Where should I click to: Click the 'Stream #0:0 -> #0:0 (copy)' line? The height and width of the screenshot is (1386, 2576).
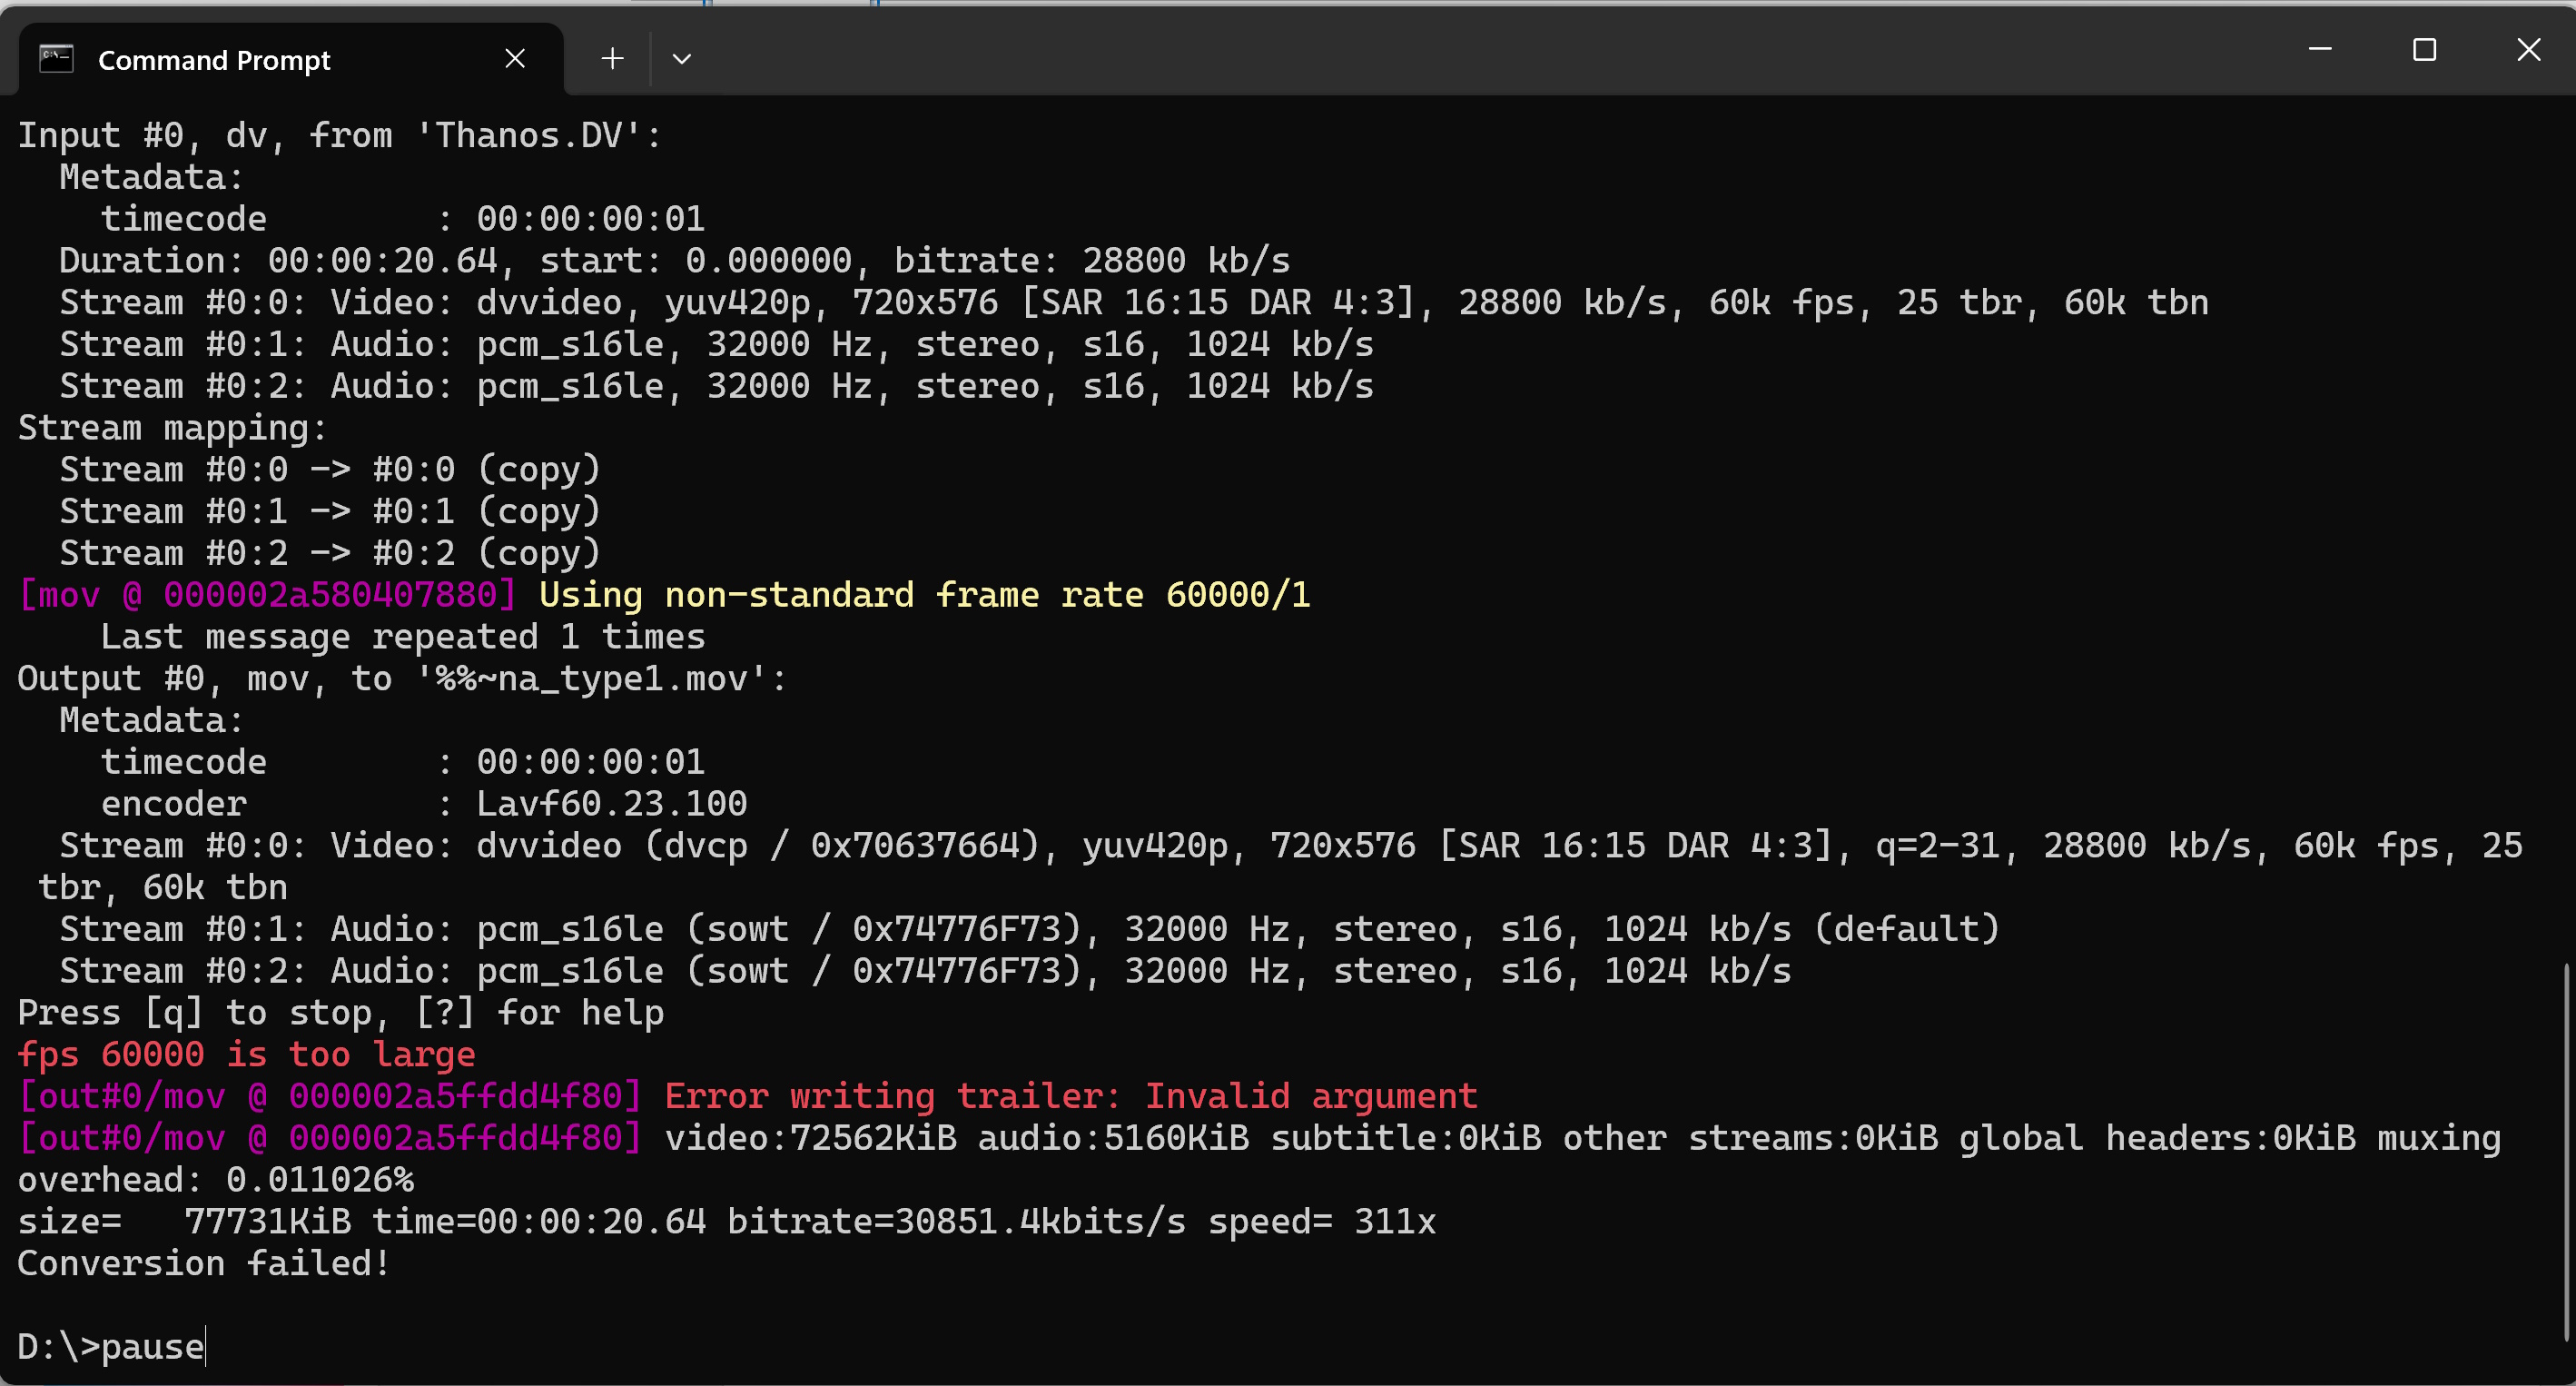(330, 470)
